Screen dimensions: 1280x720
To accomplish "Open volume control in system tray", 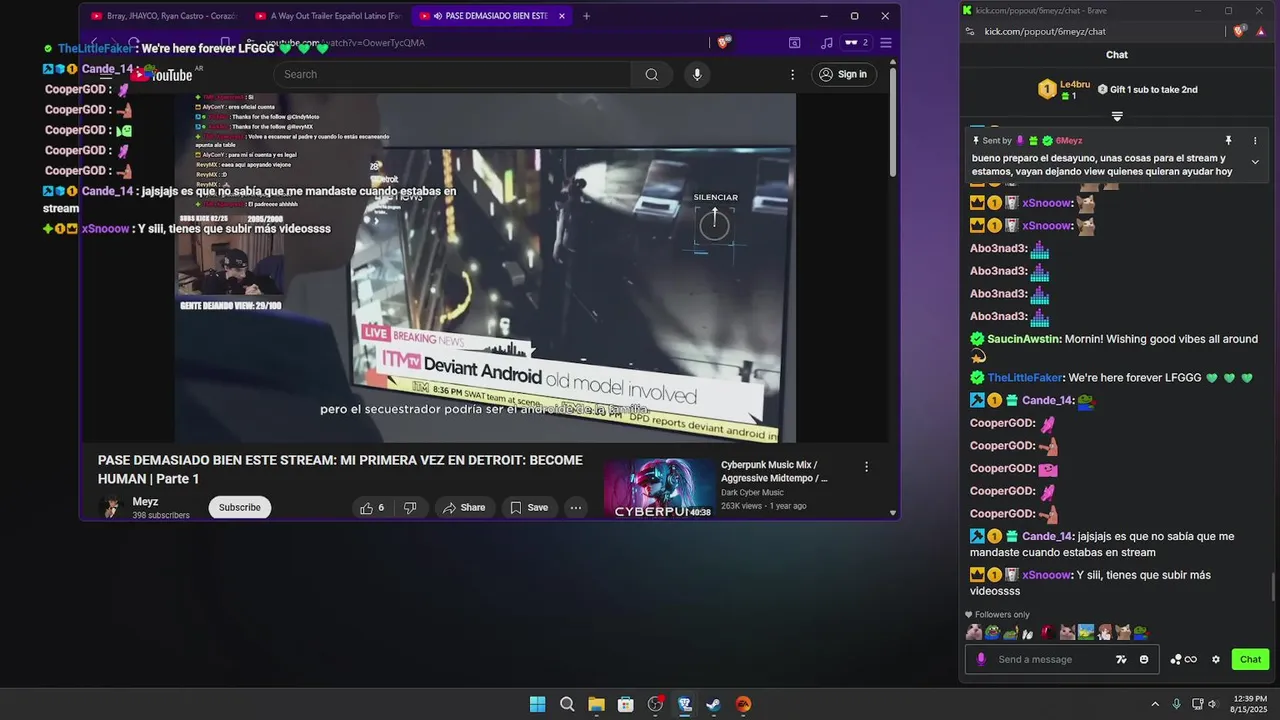I will click(x=1214, y=704).
